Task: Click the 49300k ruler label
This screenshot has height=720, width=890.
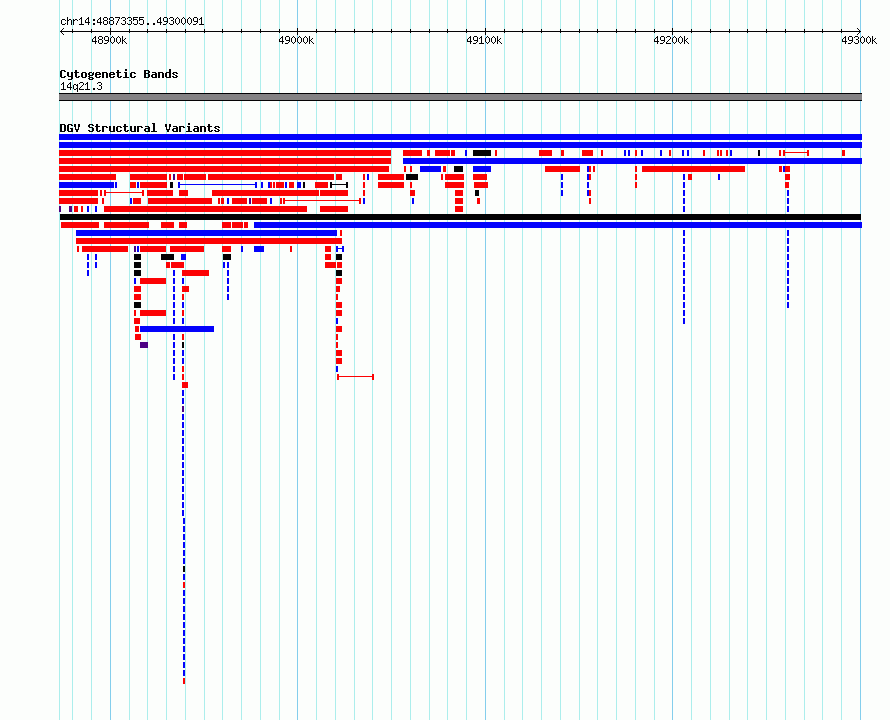Action: click(859, 40)
